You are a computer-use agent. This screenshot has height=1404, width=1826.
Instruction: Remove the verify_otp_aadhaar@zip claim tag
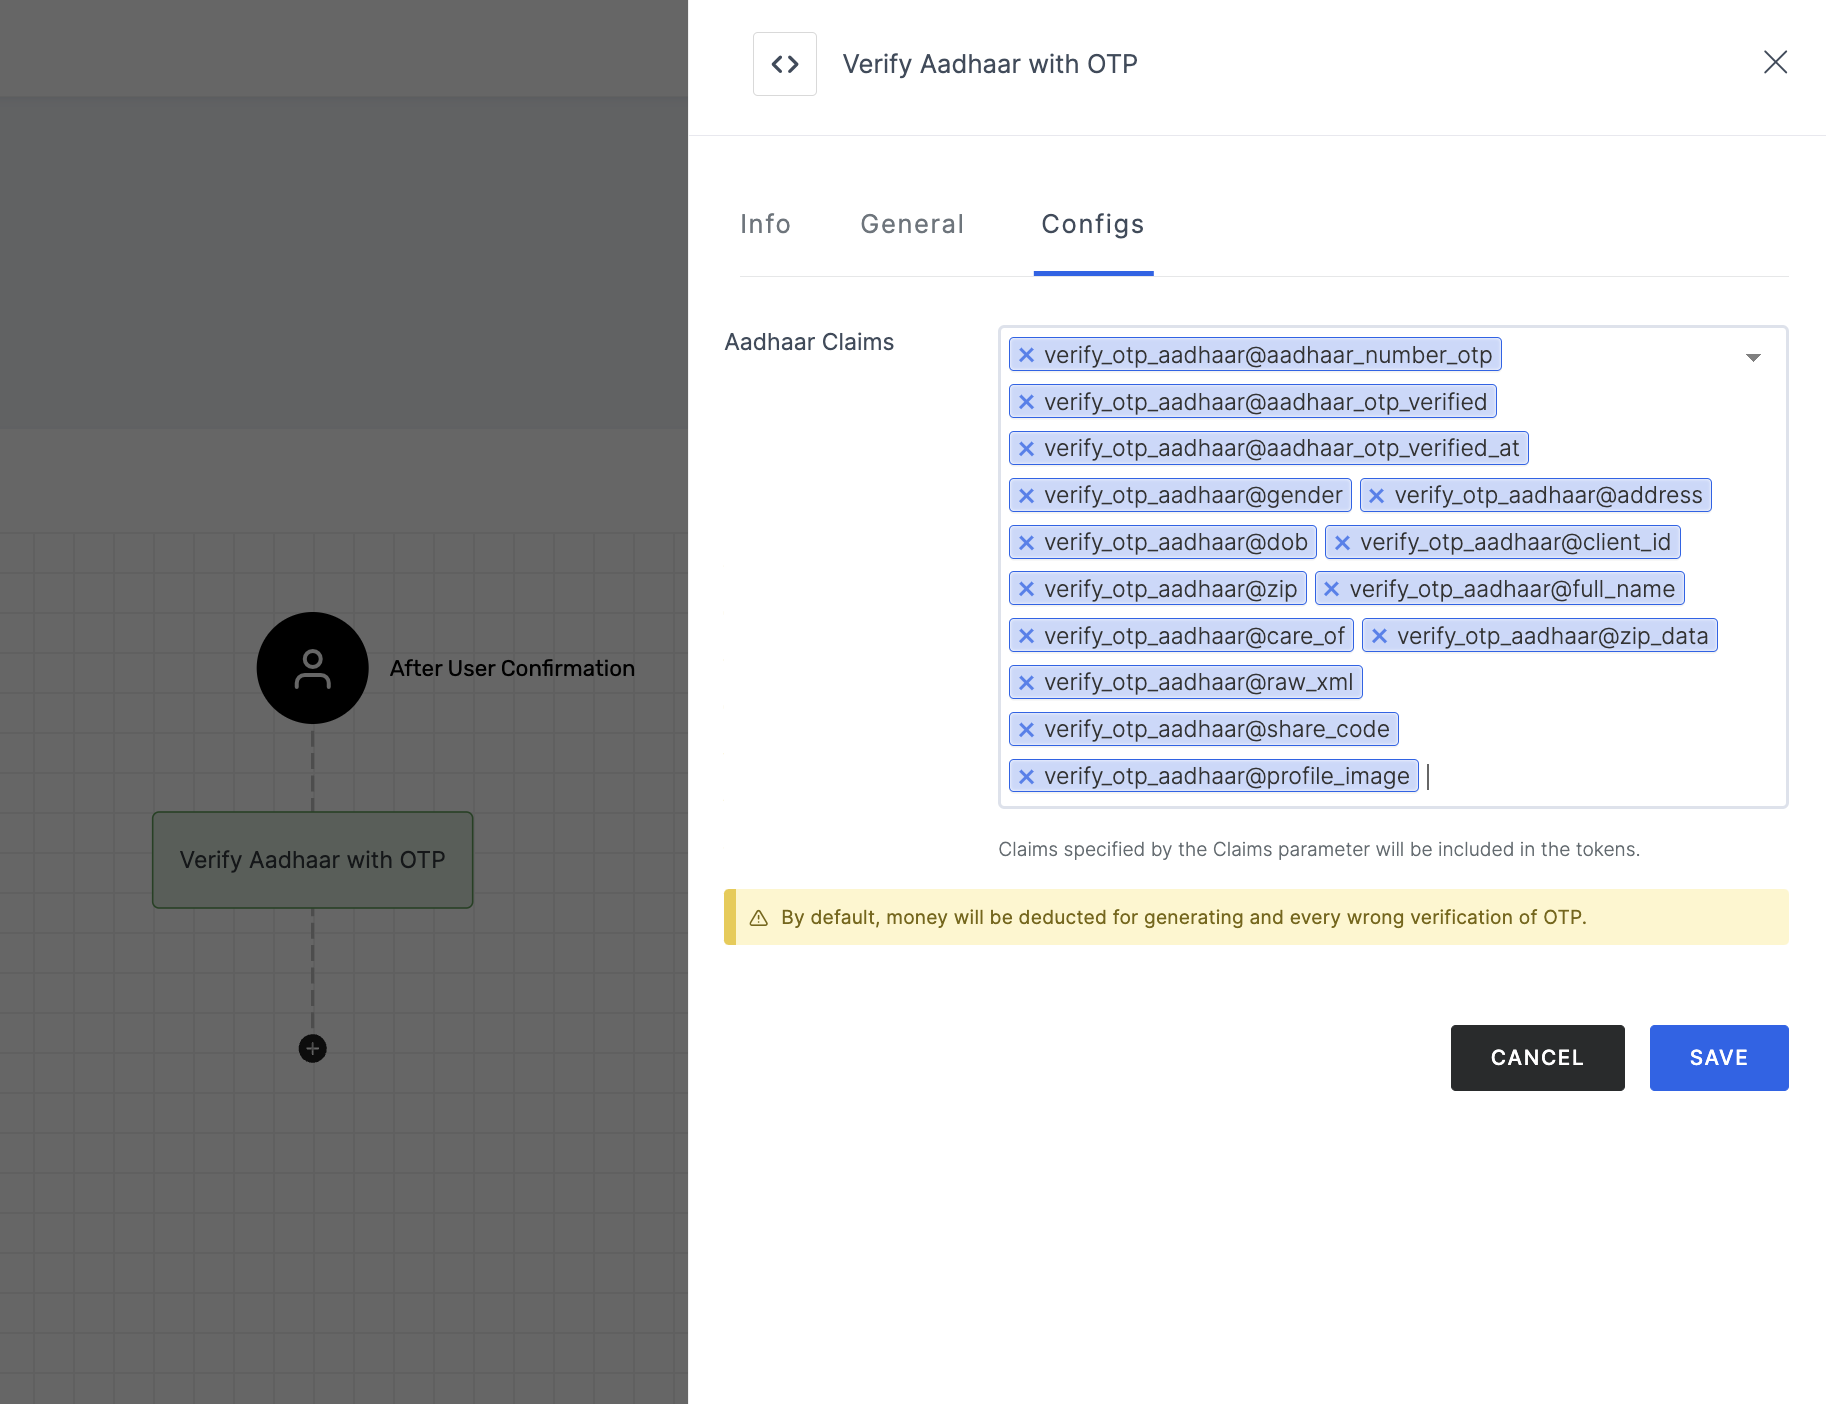click(x=1026, y=589)
